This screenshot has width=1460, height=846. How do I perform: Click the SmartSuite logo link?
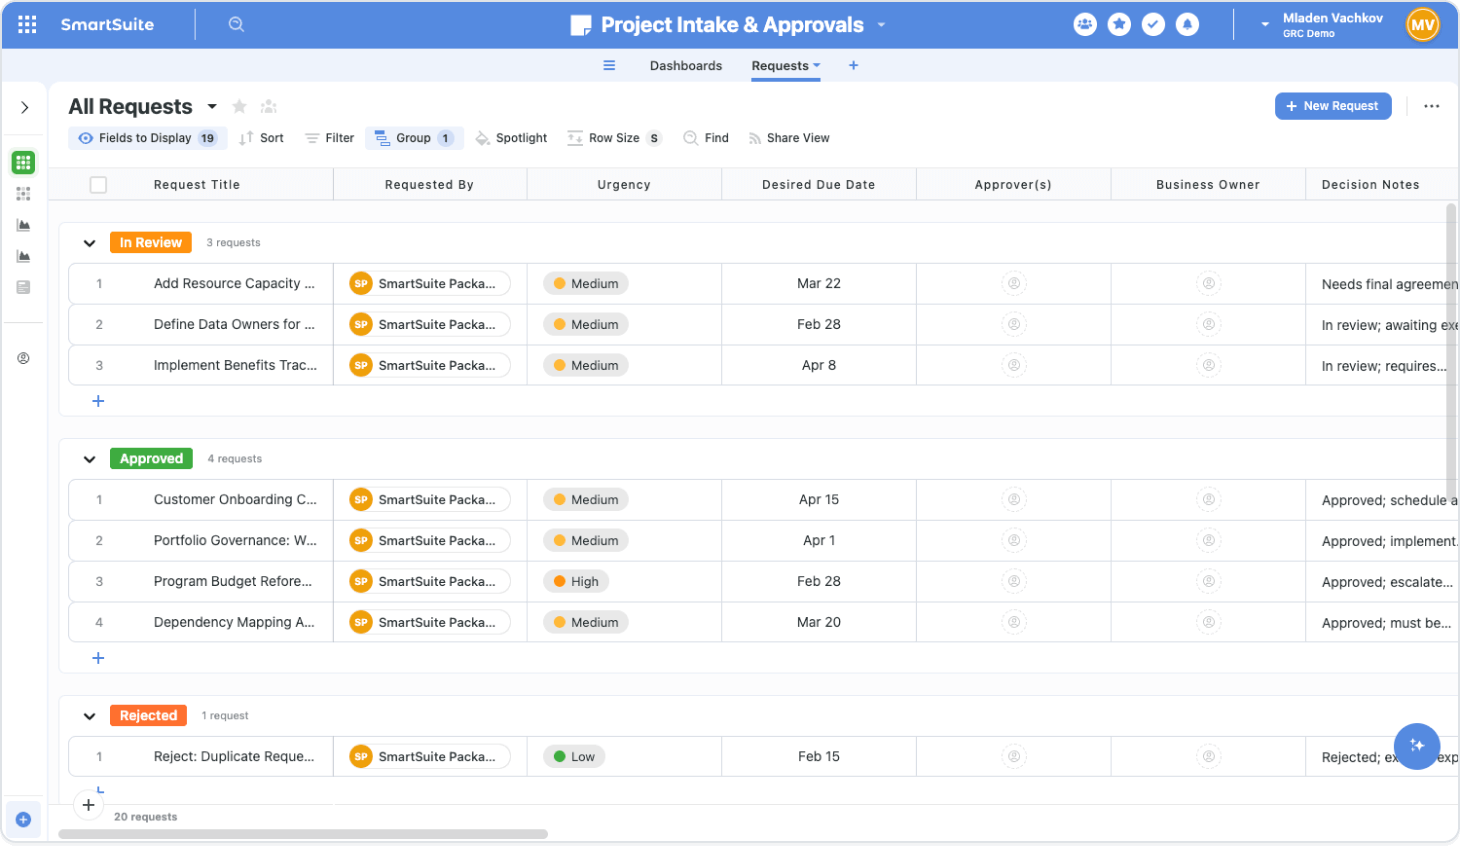pyautogui.click(x=107, y=25)
